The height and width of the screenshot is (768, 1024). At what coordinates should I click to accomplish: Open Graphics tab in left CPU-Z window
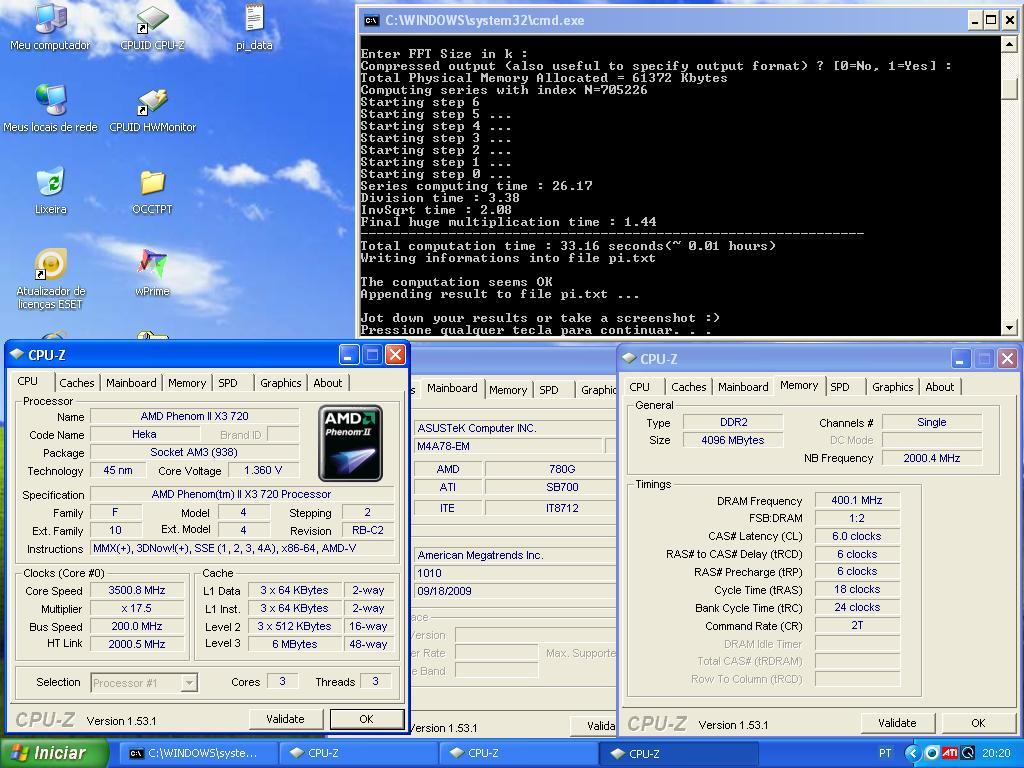pyautogui.click(x=281, y=383)
